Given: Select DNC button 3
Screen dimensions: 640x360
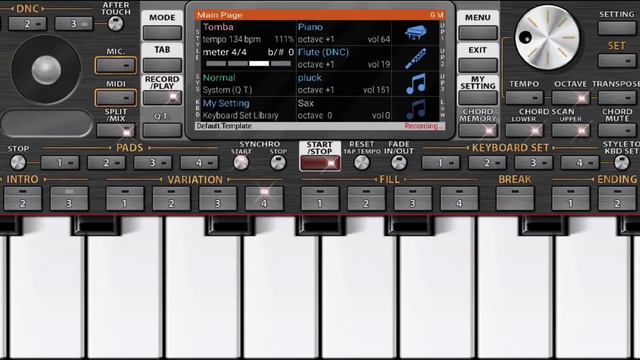Looking at the screenshot, I should [74, 24].
